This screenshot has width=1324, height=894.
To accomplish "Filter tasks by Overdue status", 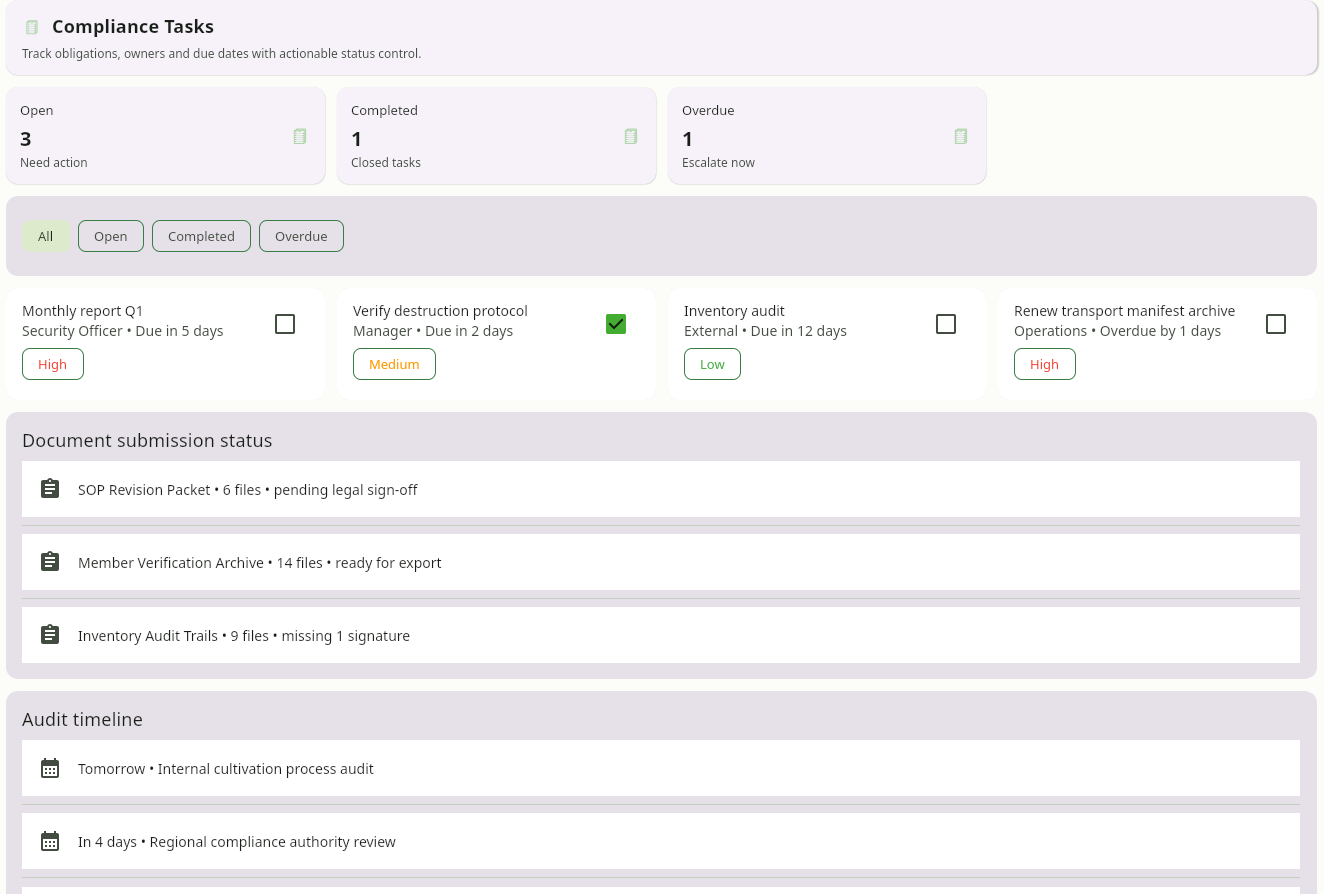I will click(x=301, y=236).
